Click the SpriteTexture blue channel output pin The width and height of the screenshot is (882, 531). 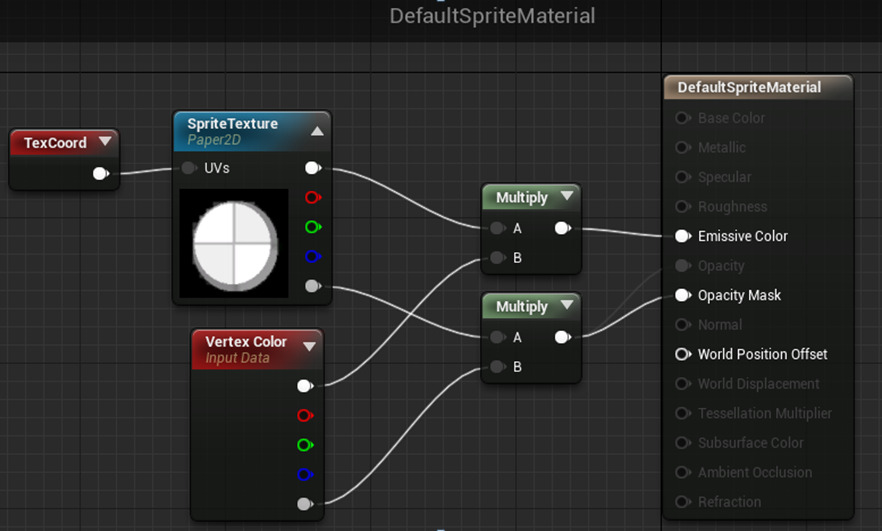coord(313,257)
